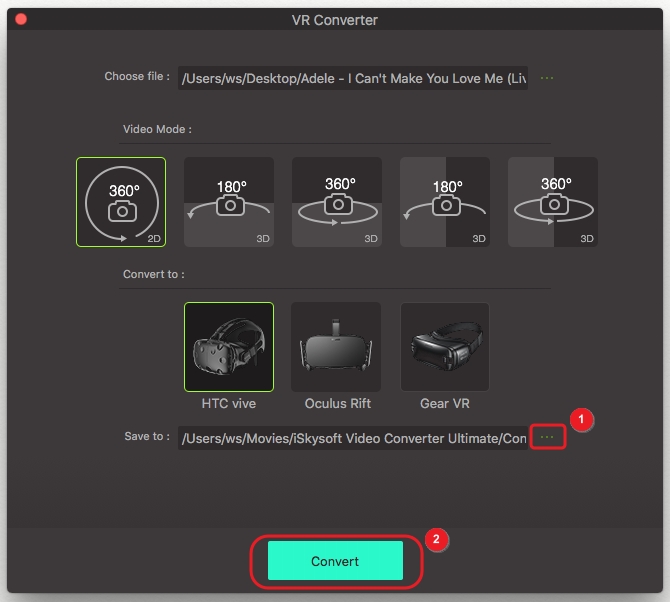Choose 360° 3D side-by-side video mode

tap(553, 202)
